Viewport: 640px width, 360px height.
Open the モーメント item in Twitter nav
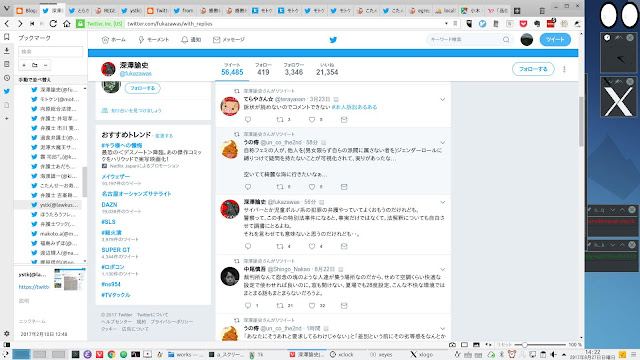click(x=153, y=40)
